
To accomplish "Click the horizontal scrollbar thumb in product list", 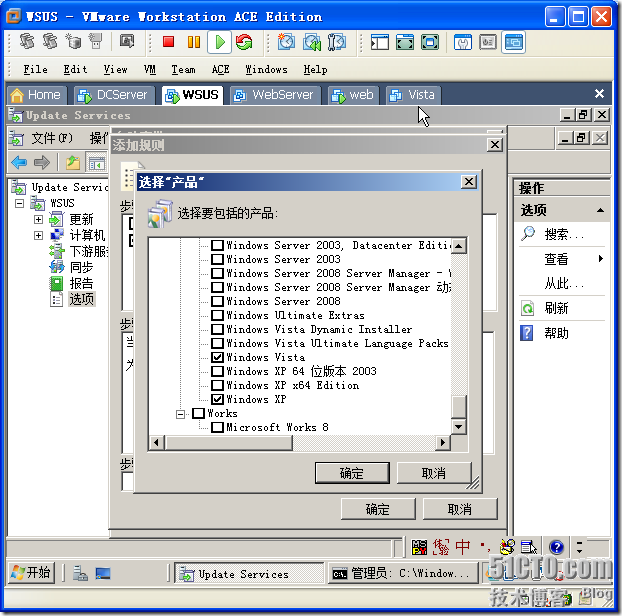I will tap(229, 442).
